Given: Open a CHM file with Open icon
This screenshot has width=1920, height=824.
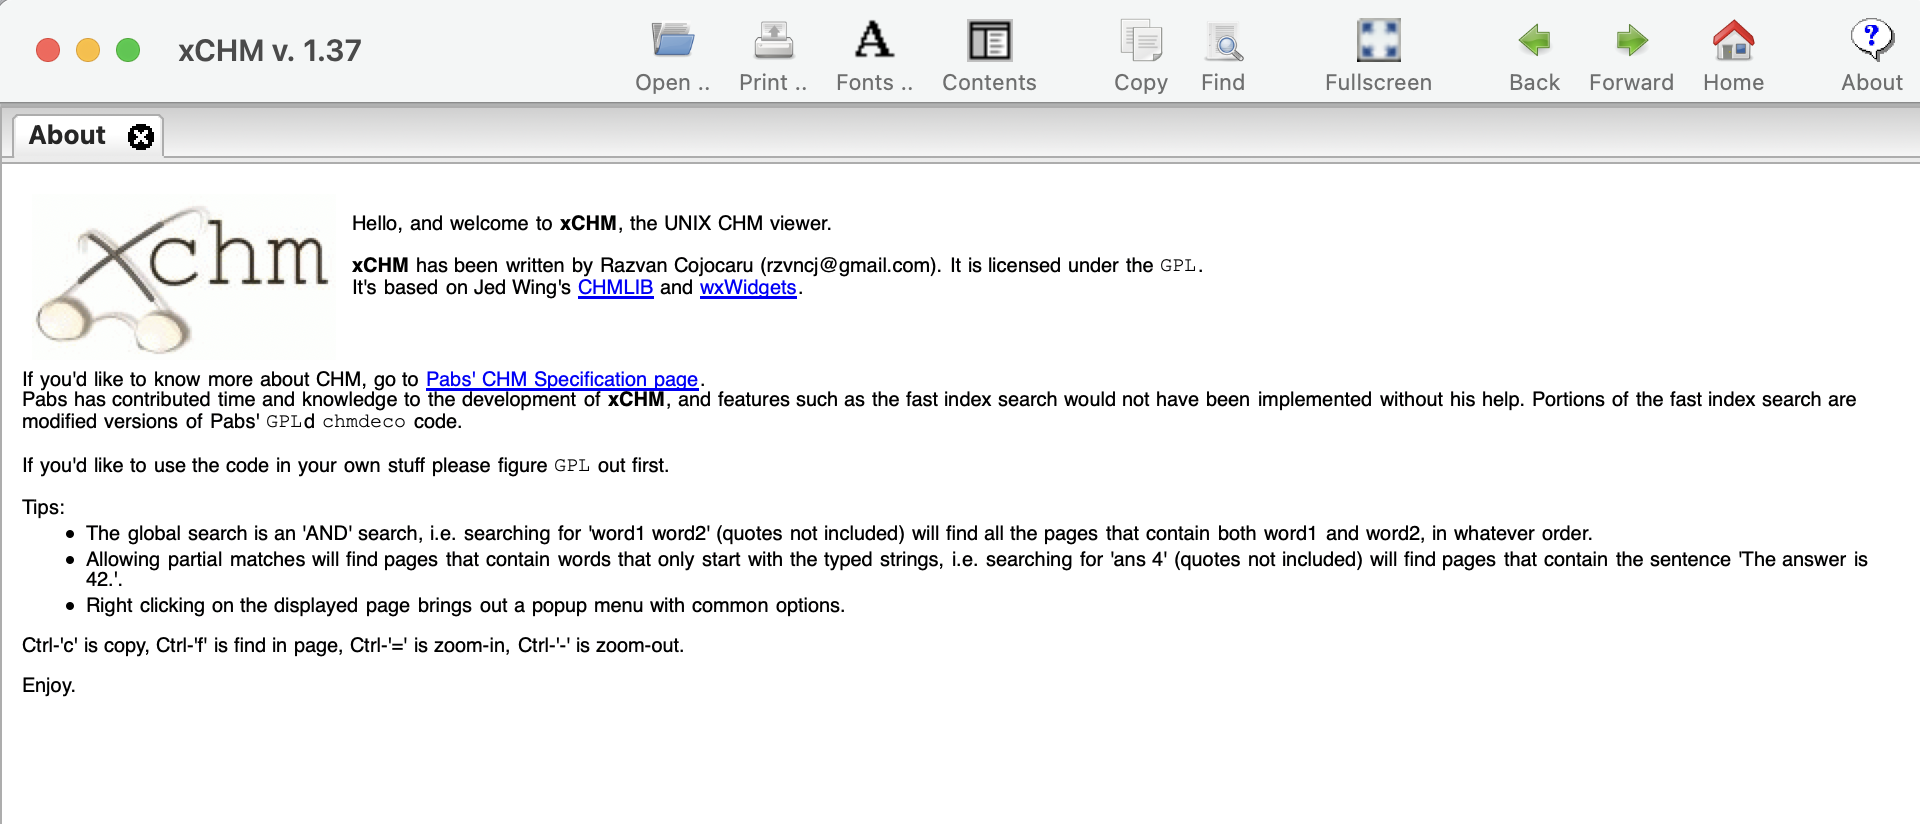Looking at the screenshot, I should point(673,41).
